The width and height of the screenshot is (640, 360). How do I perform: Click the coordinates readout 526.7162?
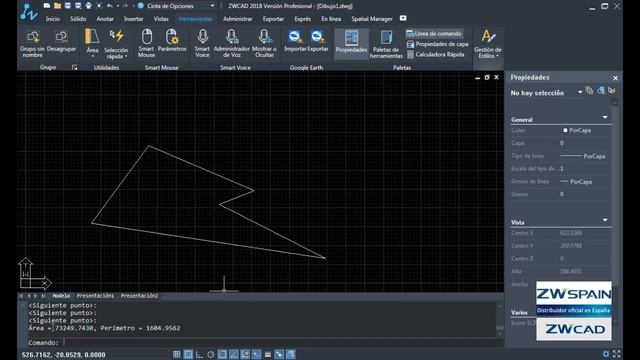click(63, 355)
